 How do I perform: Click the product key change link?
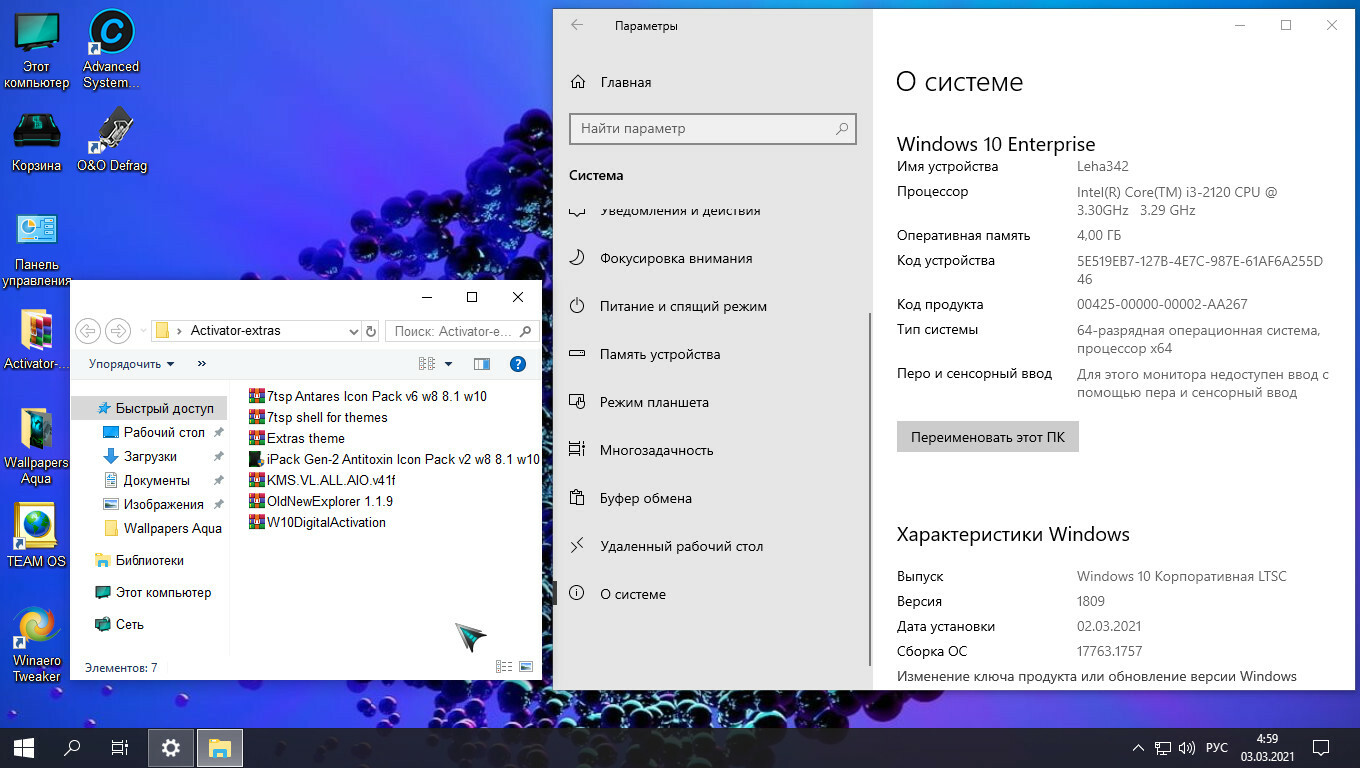pyautogui.click(x=1096, y=676)
